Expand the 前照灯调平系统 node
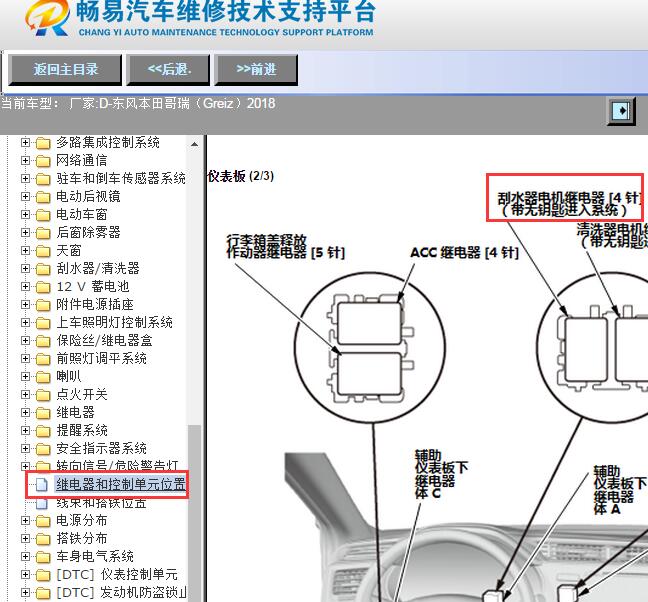The image size is (648, 602). coord(25,359)
